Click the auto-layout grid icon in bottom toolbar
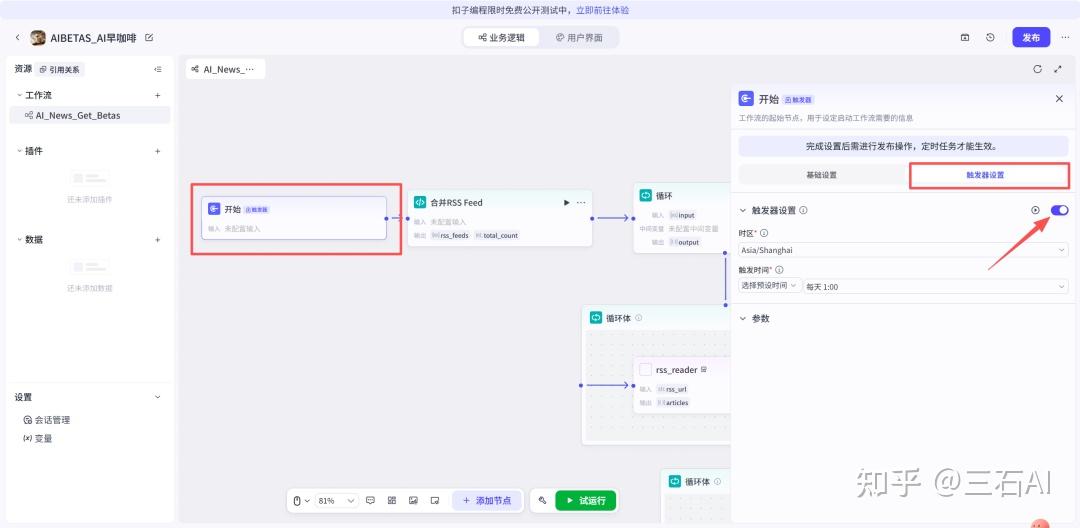The height and width of the screenshot is (528, 1080). coord(392,500)
